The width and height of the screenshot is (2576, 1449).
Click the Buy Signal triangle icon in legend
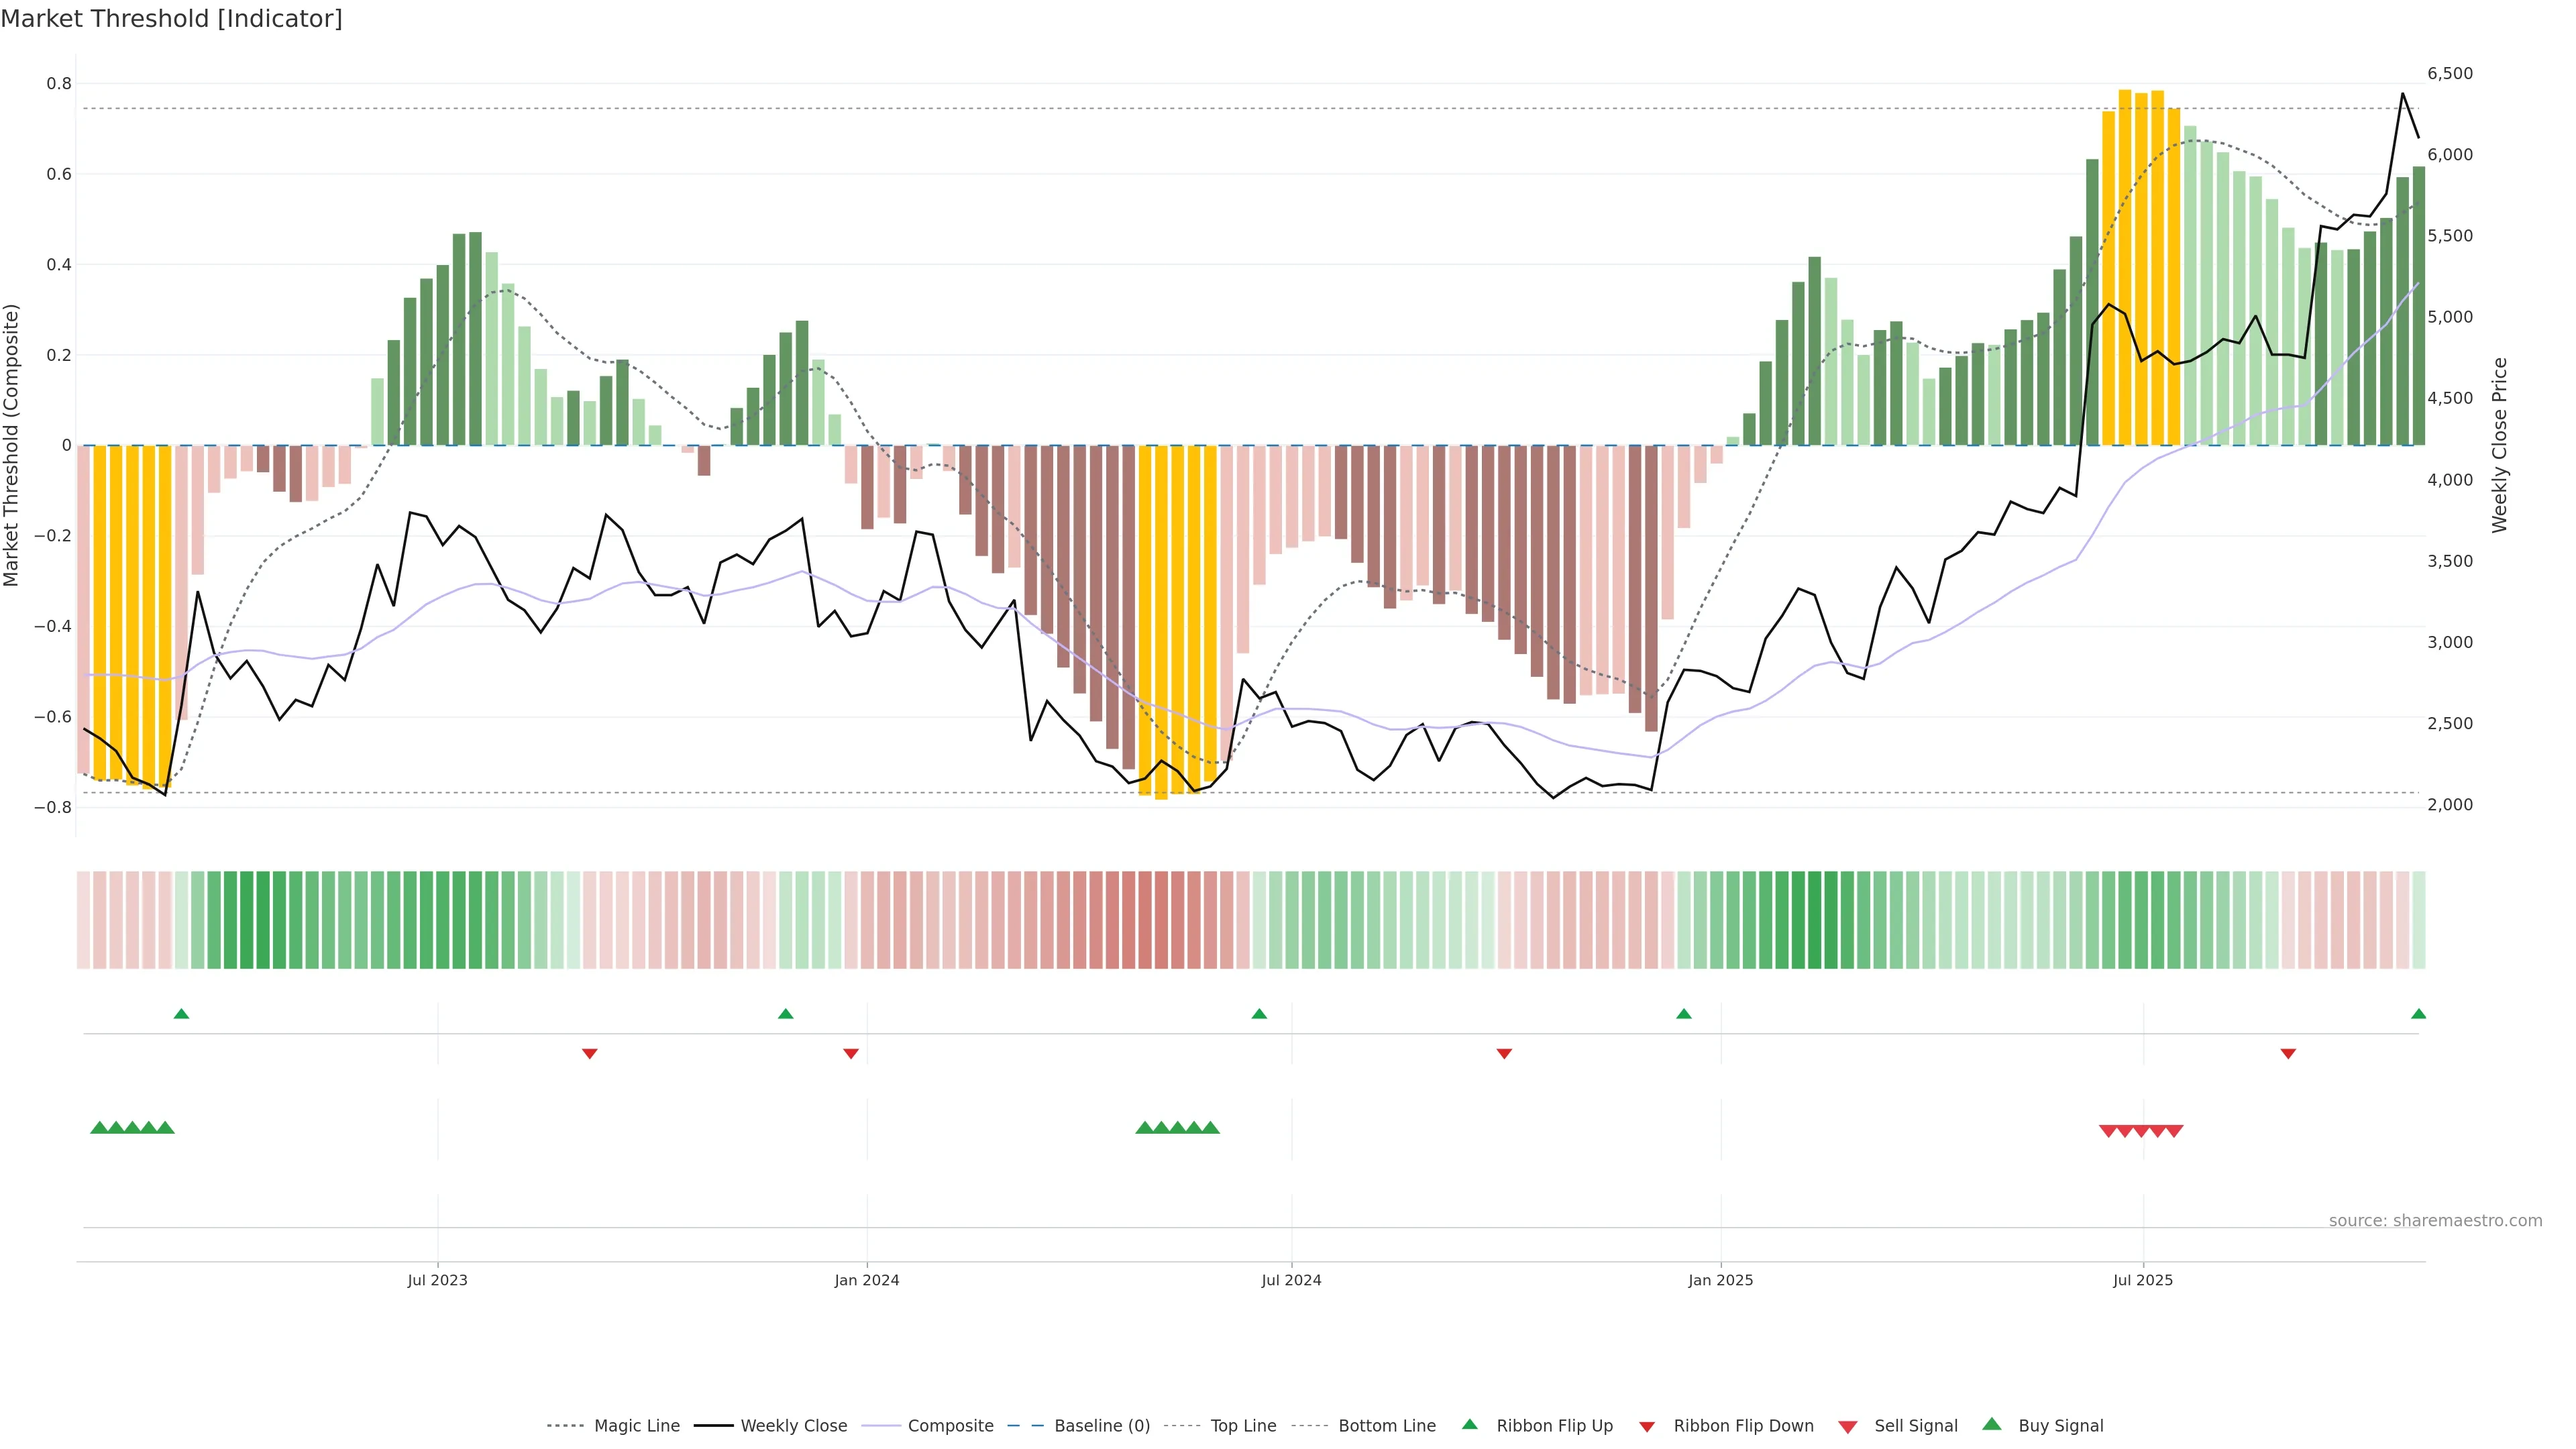point(1991,1424)
